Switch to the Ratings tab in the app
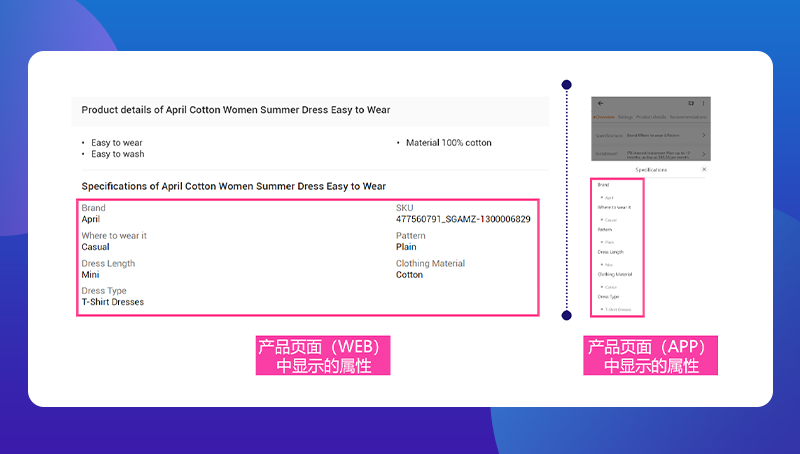This screenshot has width=800, height=454. coord(625,117)
